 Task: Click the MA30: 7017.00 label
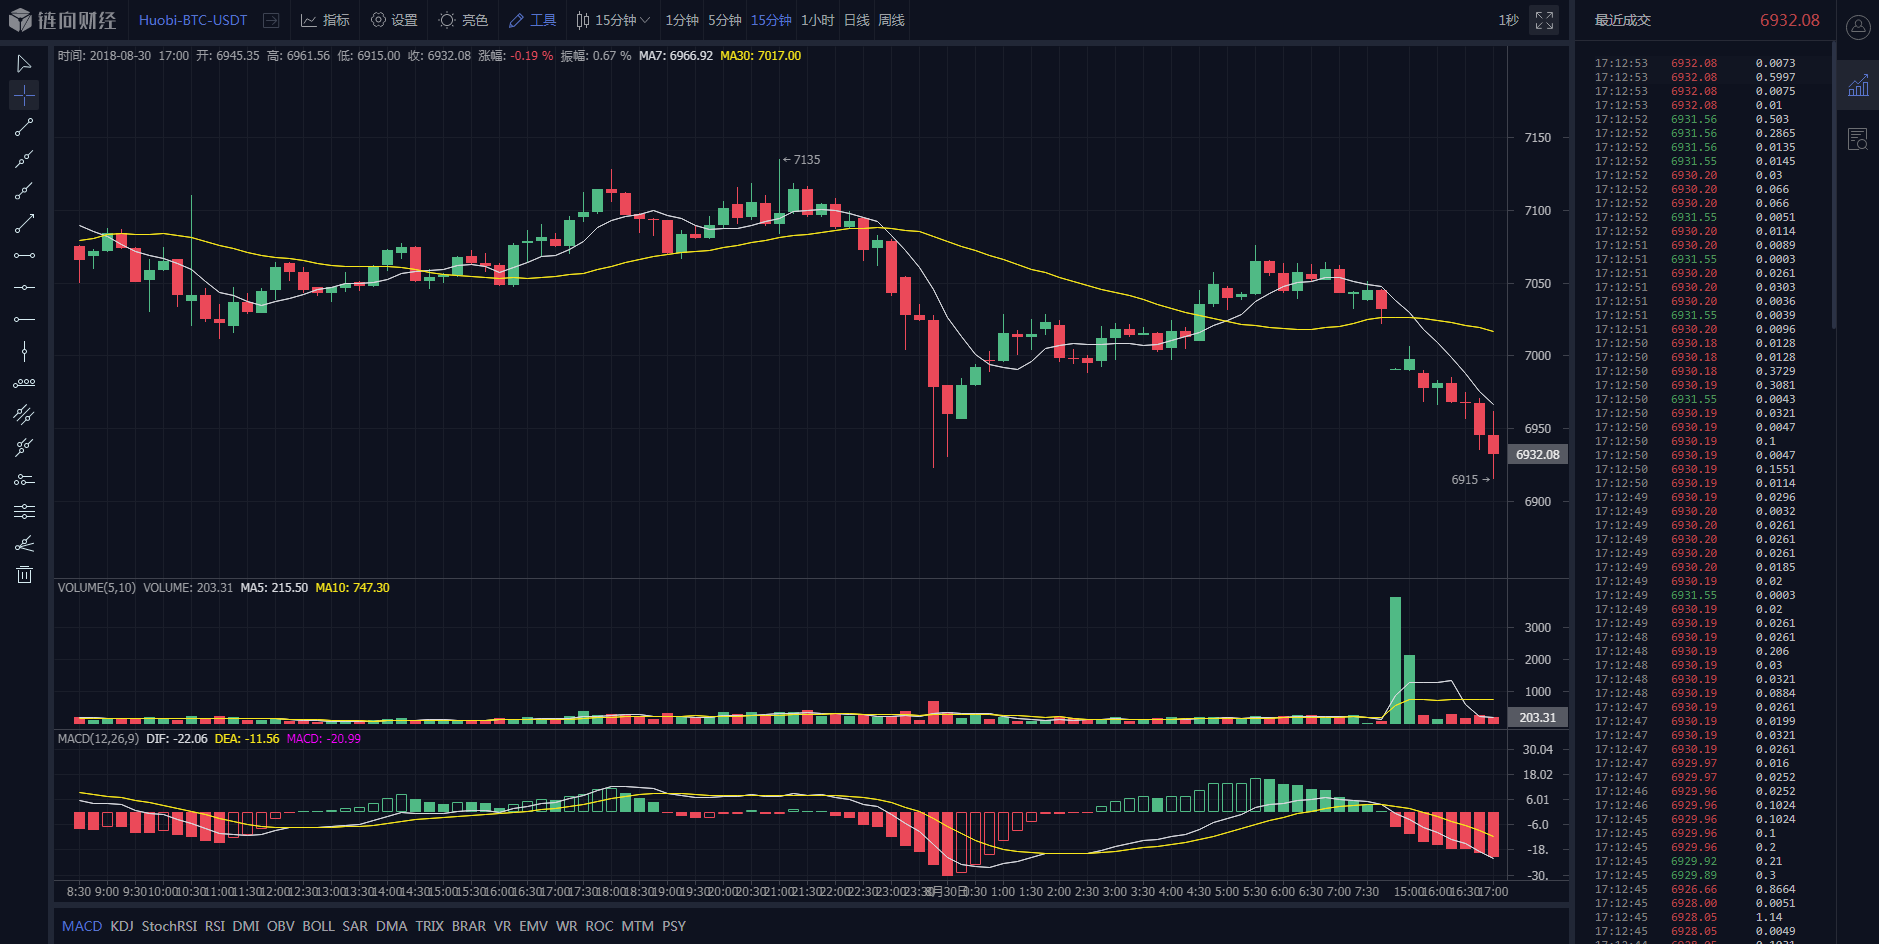coord(760,56)
